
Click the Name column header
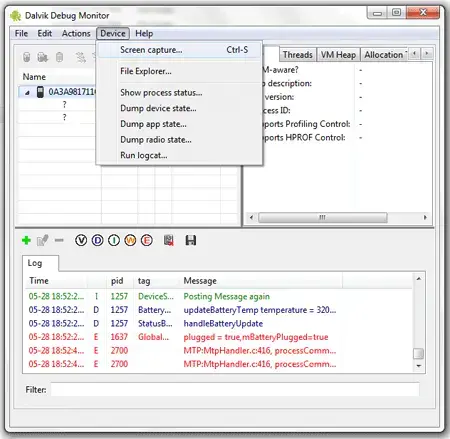(x=34, y=77)
